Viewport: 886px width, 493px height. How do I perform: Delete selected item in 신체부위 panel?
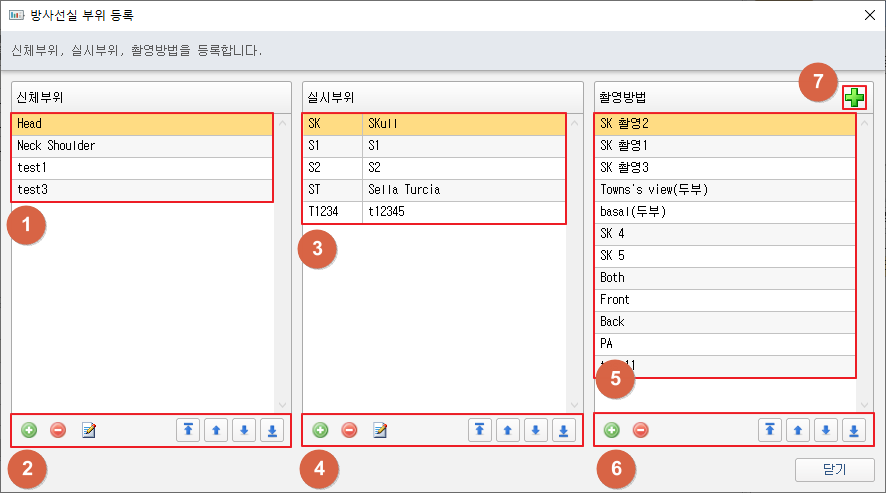click(58, 430)
